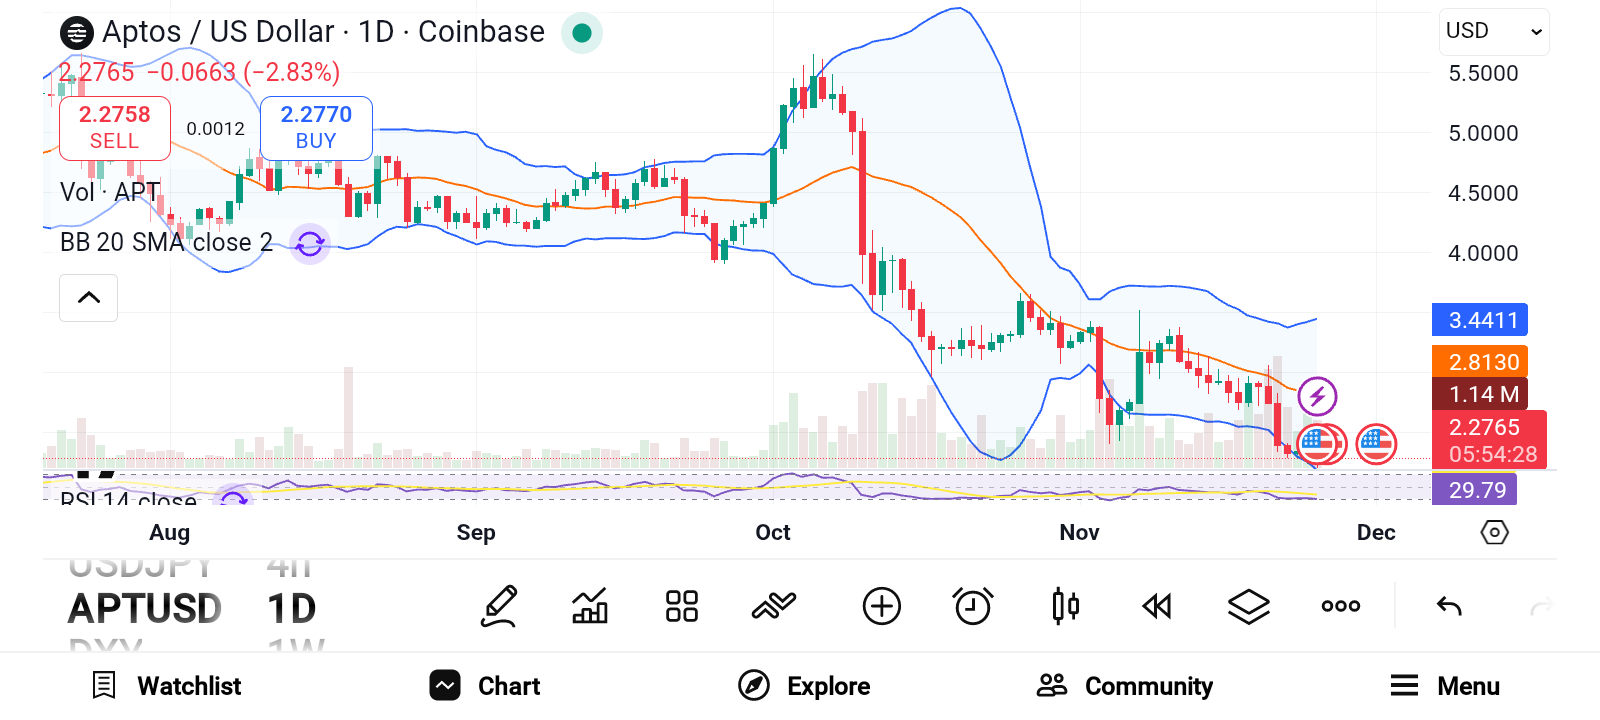Screen dimensions: 1600x720
Task: Collapse the panel using the upward chevron
Action: [x=88, y=297]
